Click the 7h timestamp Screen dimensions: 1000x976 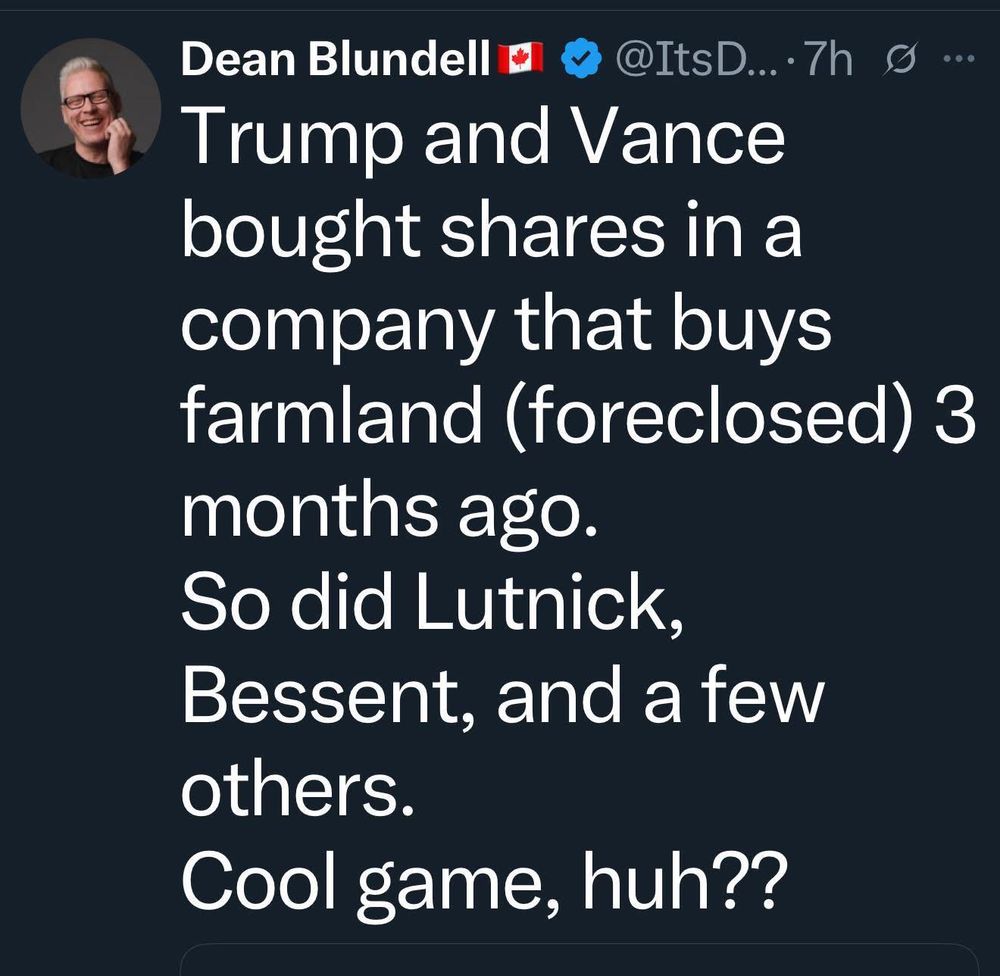829,62
